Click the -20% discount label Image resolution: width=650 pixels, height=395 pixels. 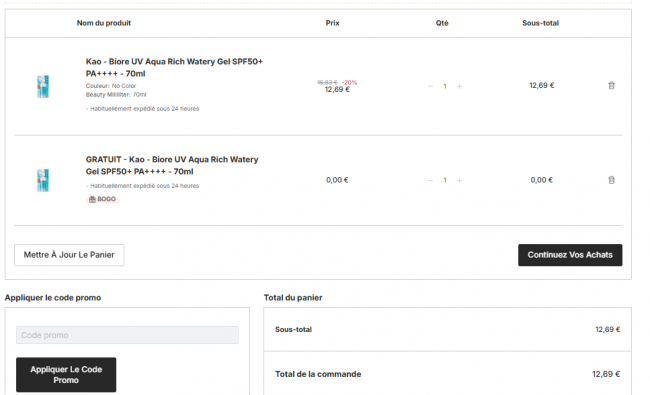(x=349, y=82)
